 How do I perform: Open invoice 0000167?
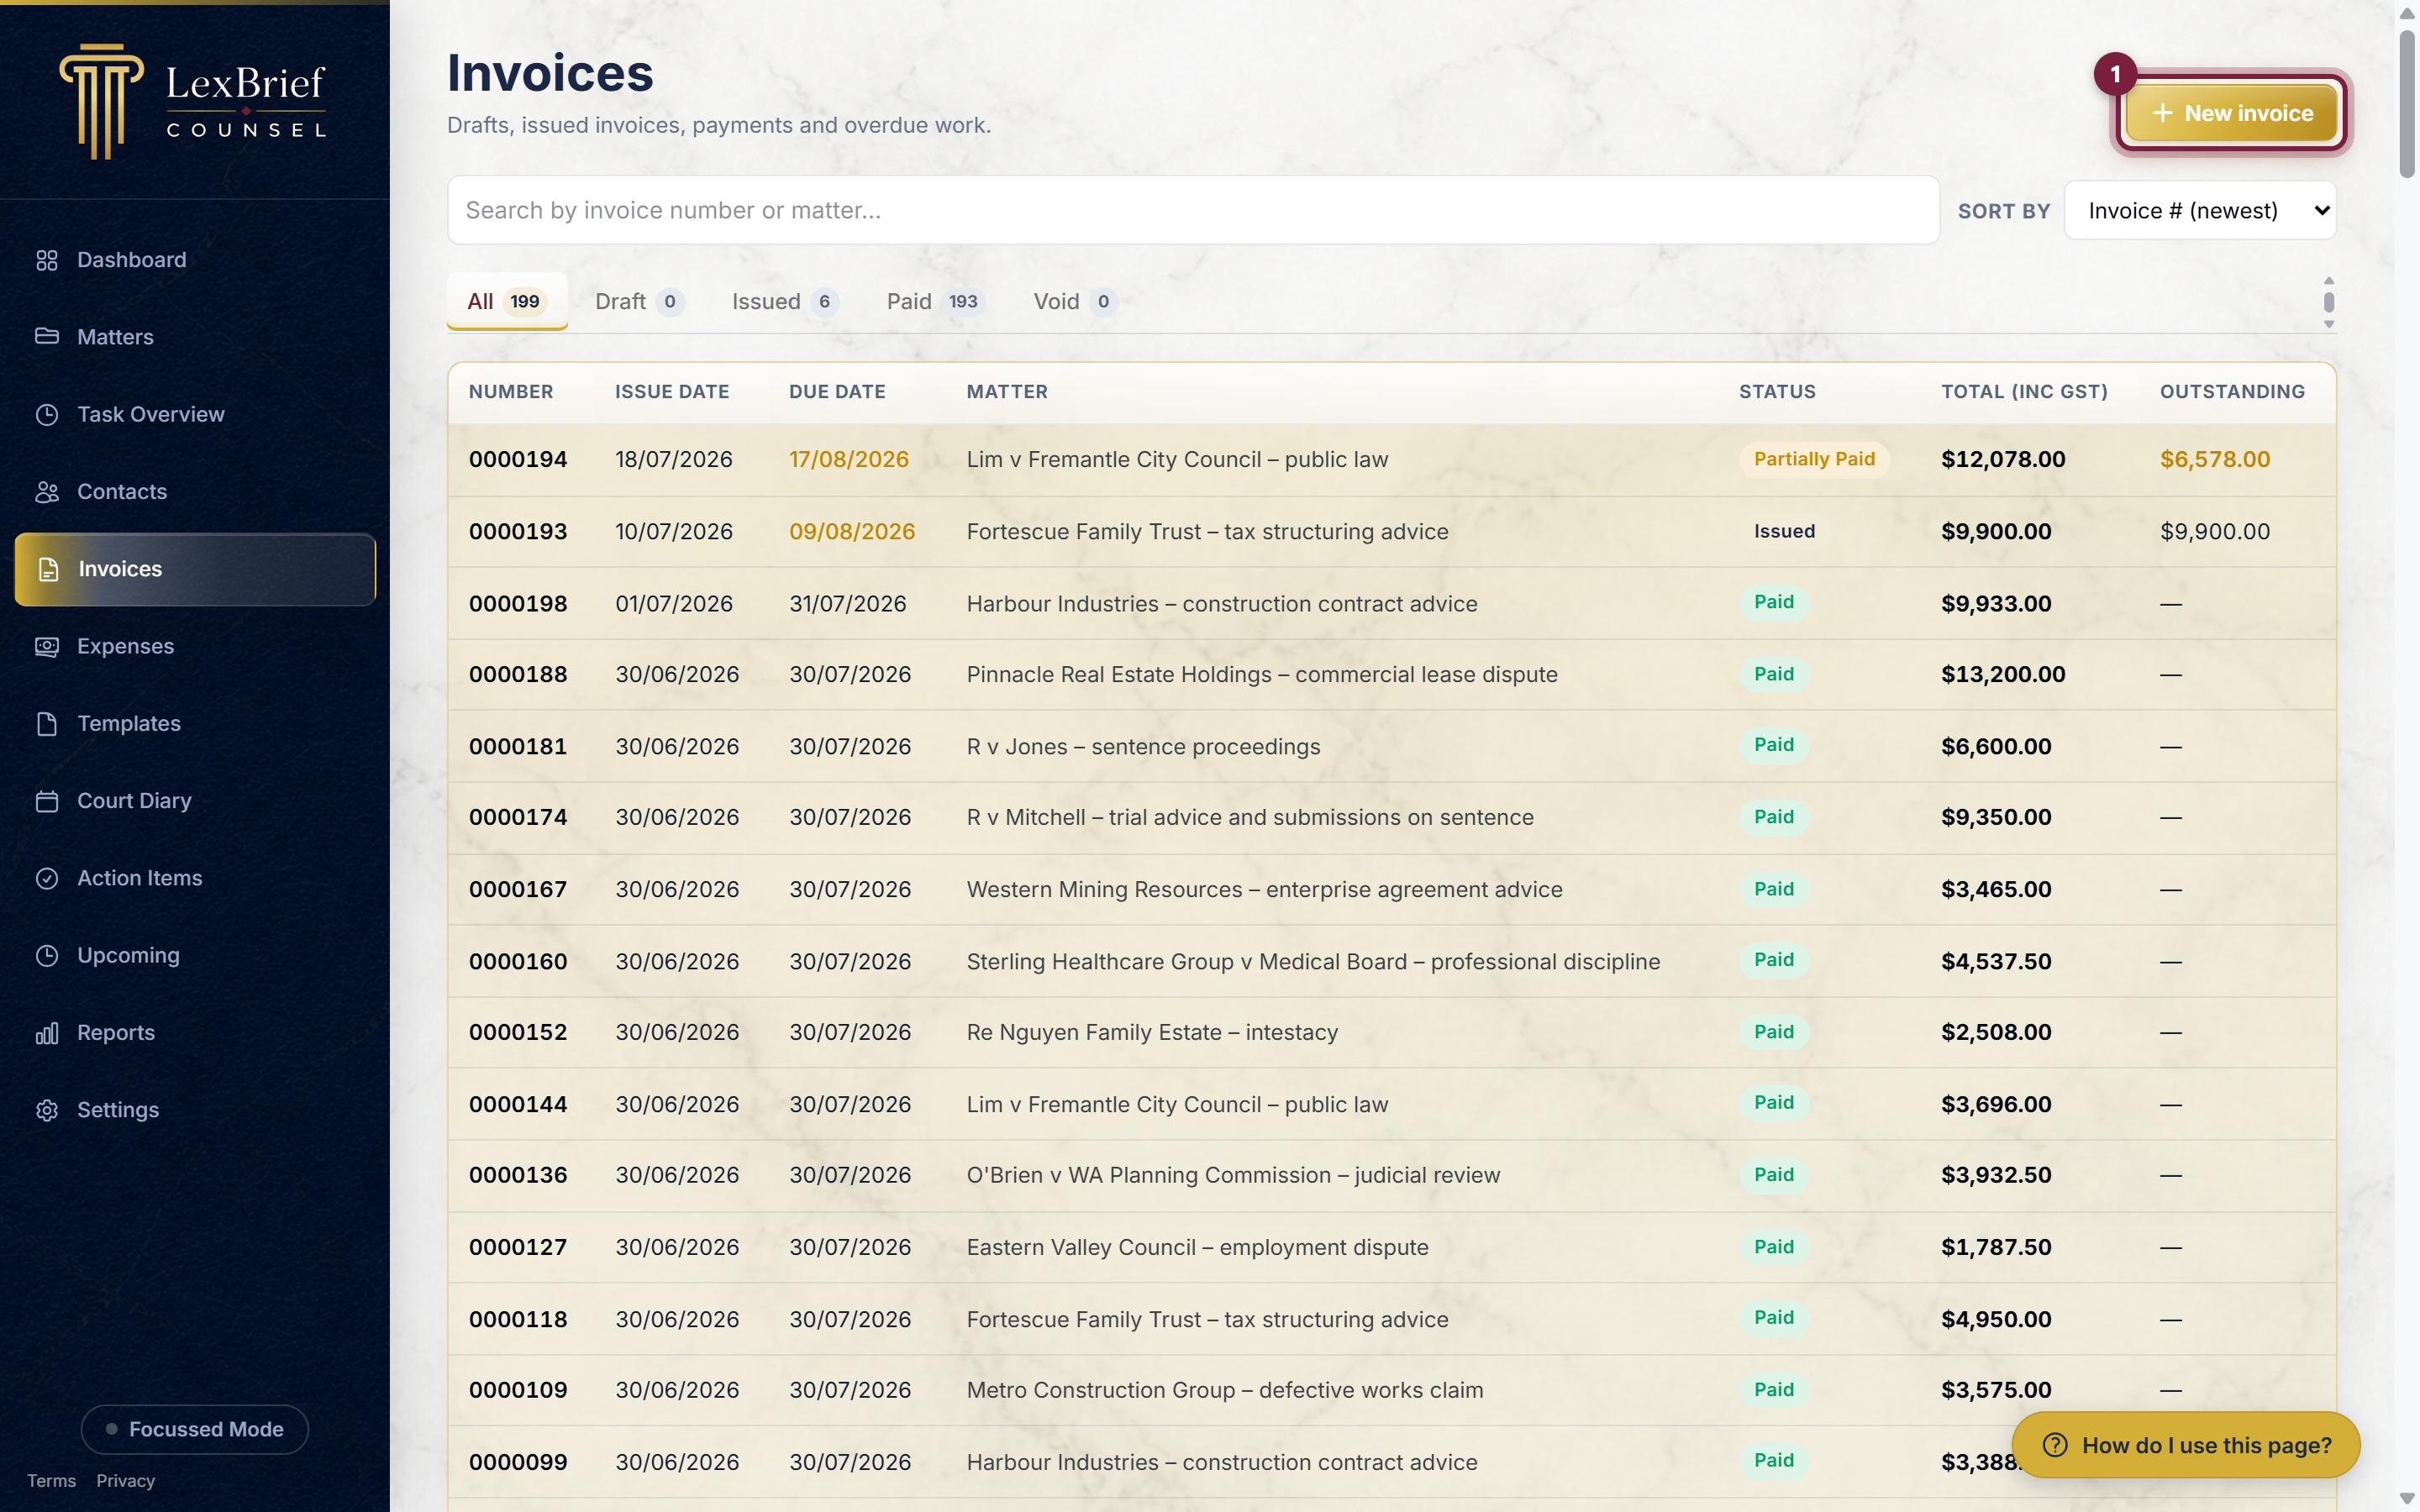1392,890
